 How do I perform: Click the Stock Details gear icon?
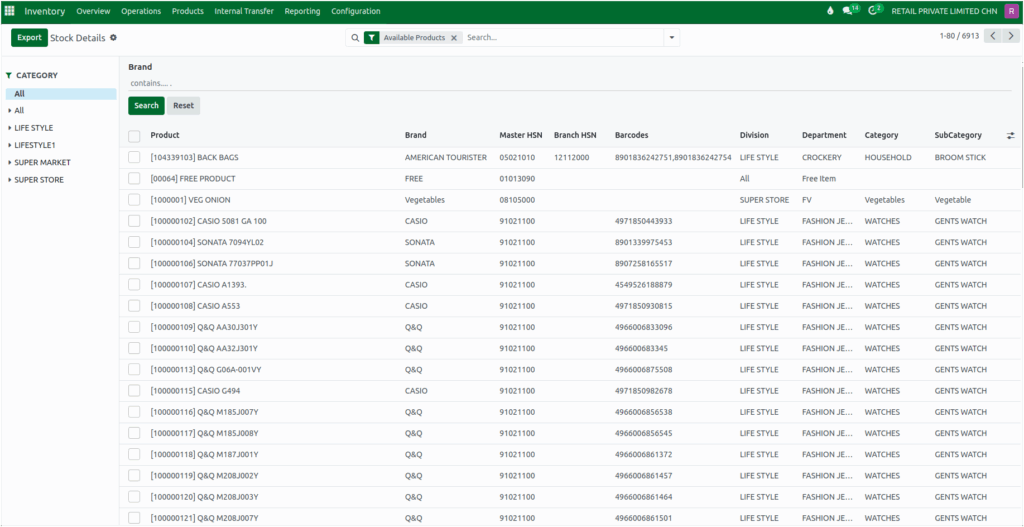113,38
